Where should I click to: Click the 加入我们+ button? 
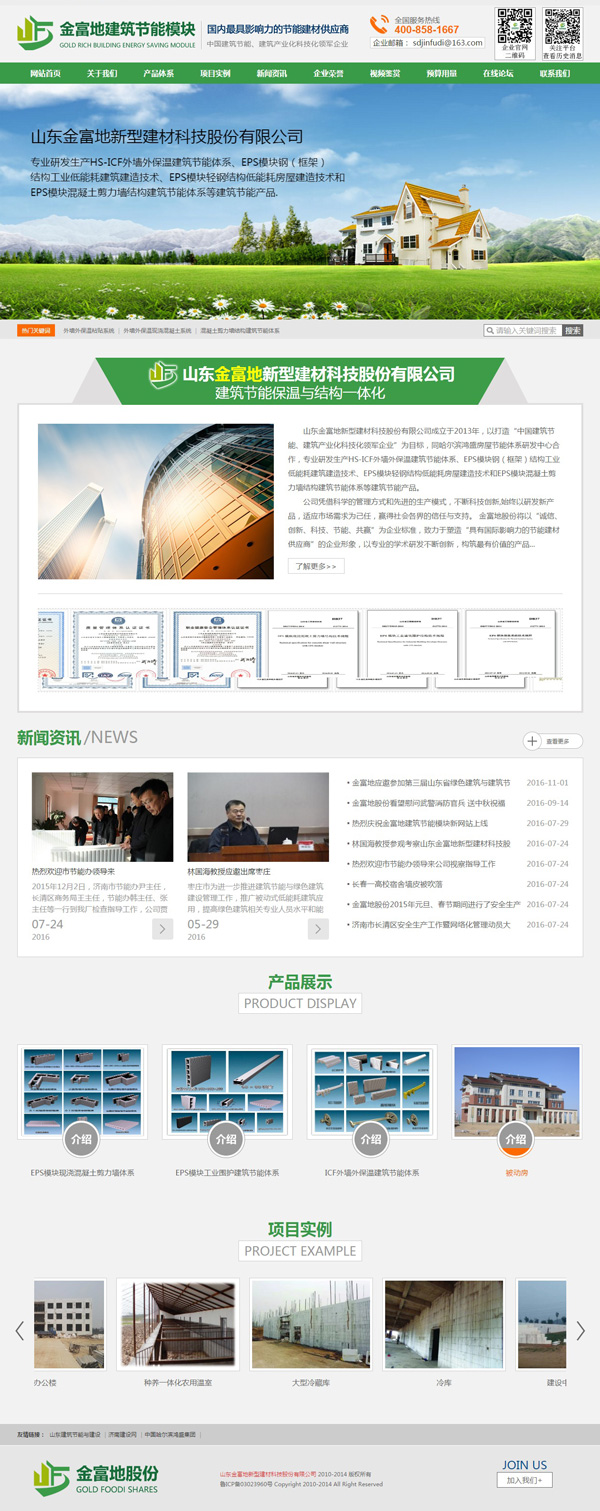pos(524,1481)
